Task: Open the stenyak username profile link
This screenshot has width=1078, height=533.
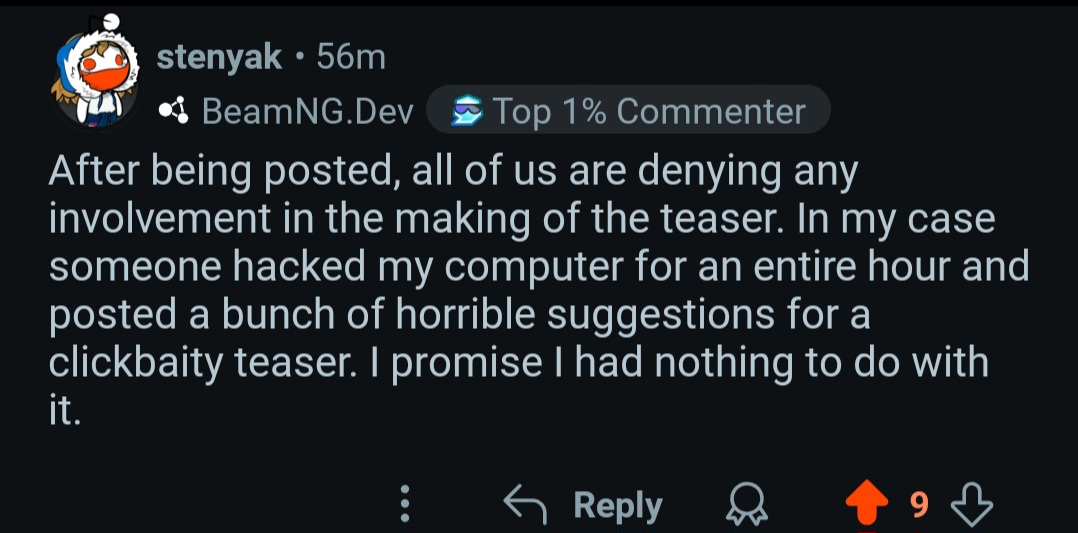Action: [x=219, y=58]
